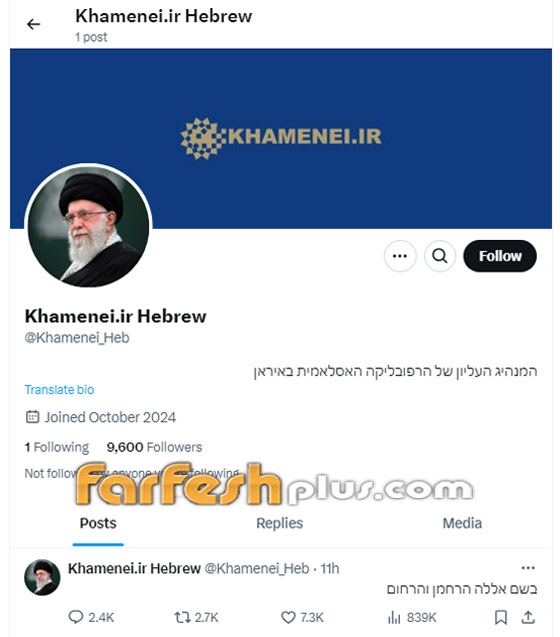Go back using the arrow icon
Screen dimensions: 560x637
point(33,24)
